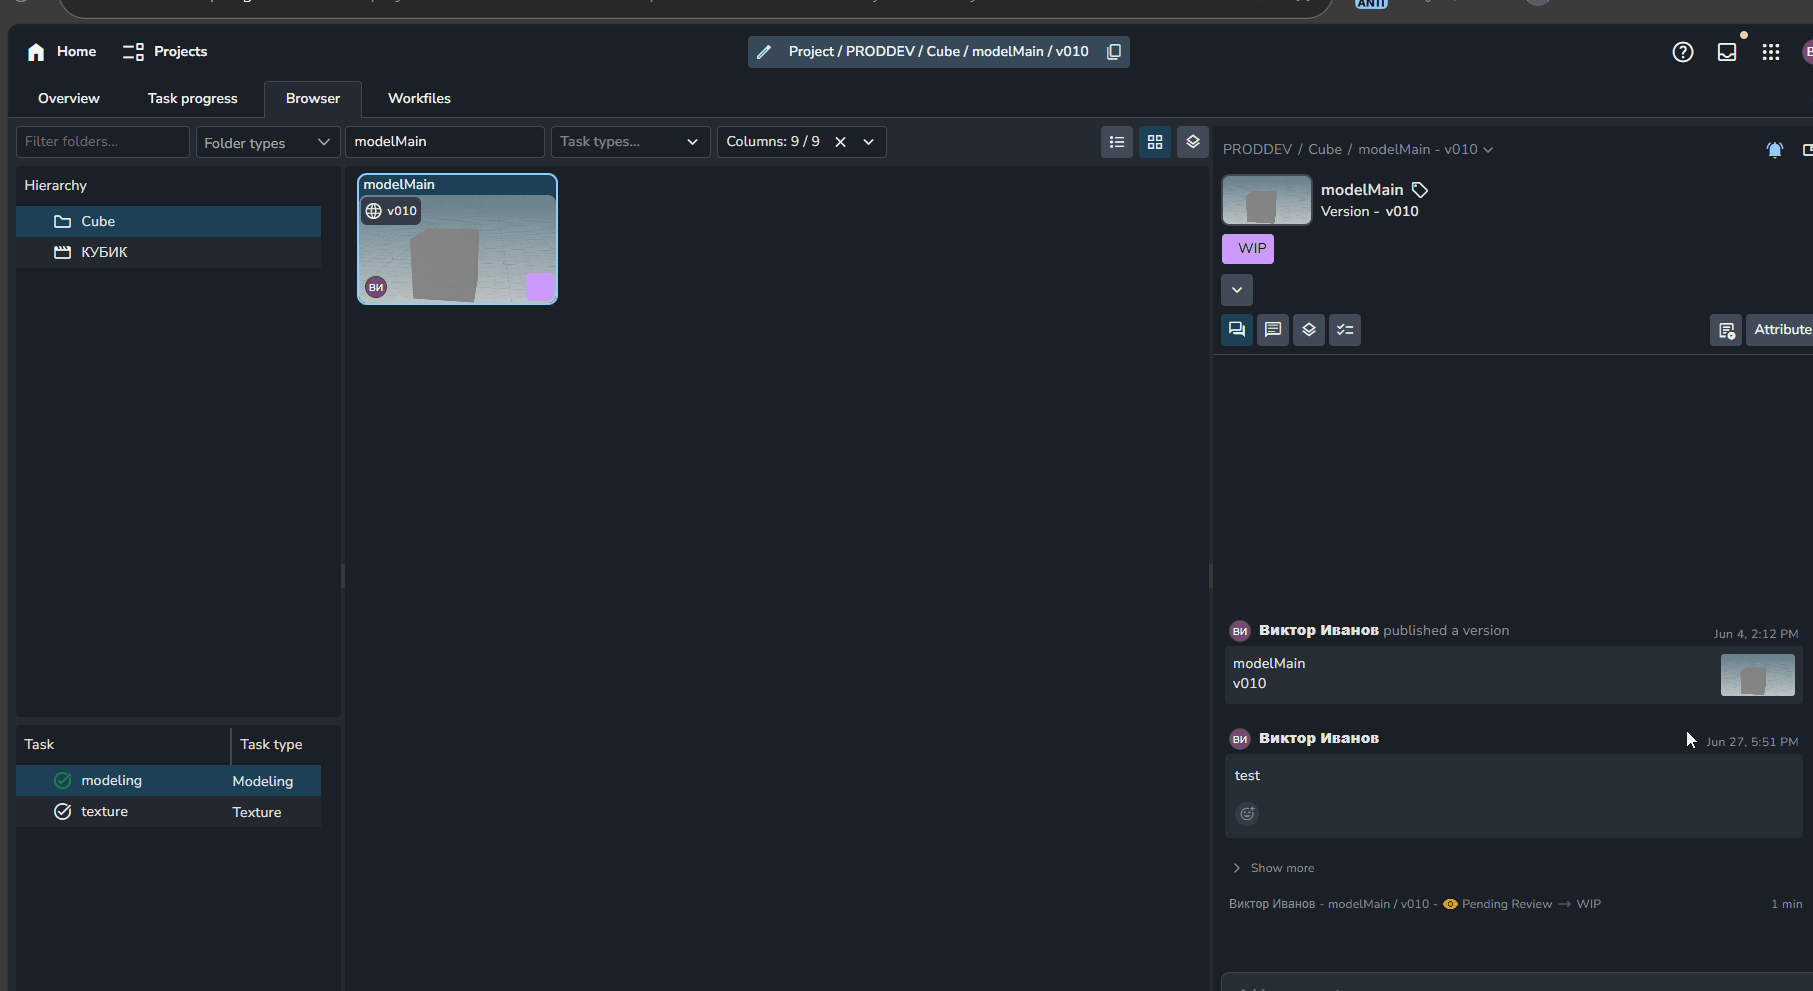This screenshot has height=991, width=1813.
Task: Toggle the bell watch notifications icon
Action: [1775, 150]
